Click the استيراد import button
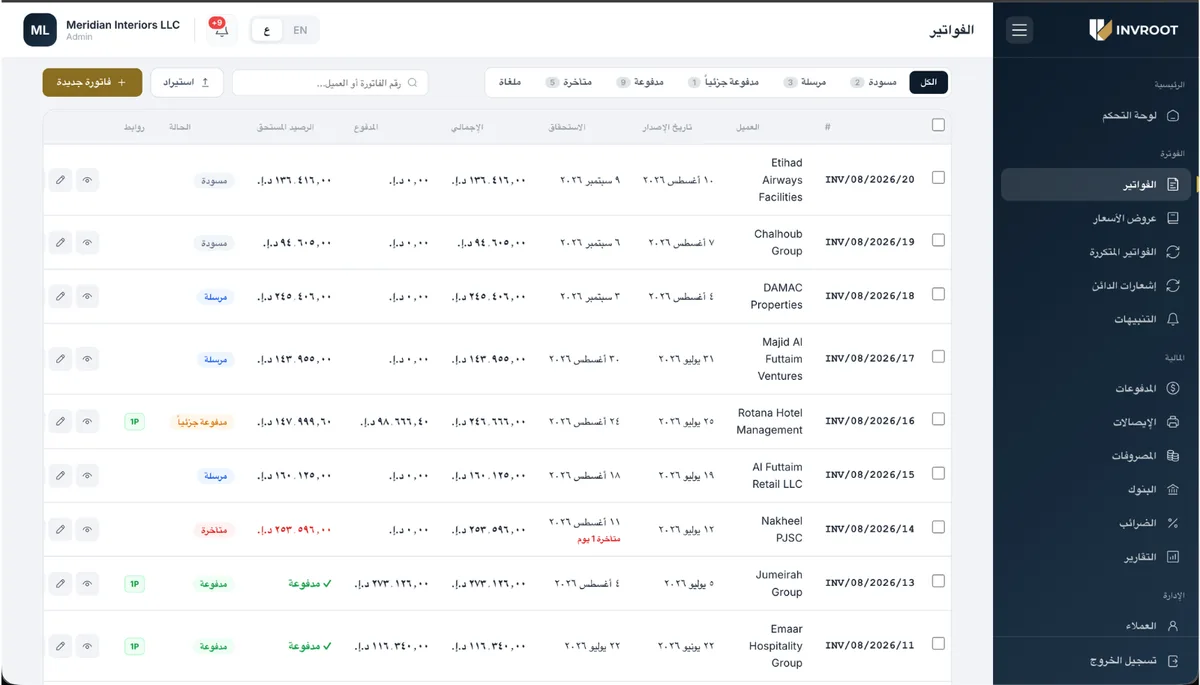 [x=187, y=82]
